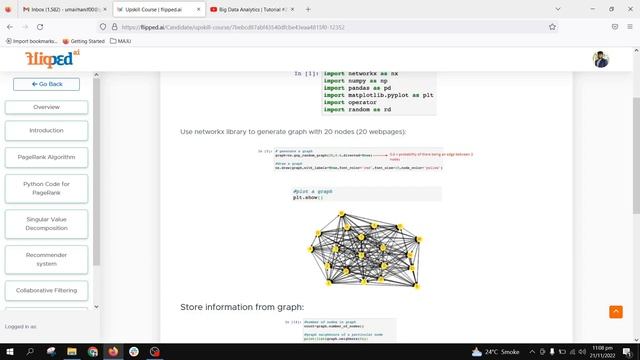Open Singular Value Decomposition section
The height and width of the screenshot is (360, 640).
click(47, 224)
